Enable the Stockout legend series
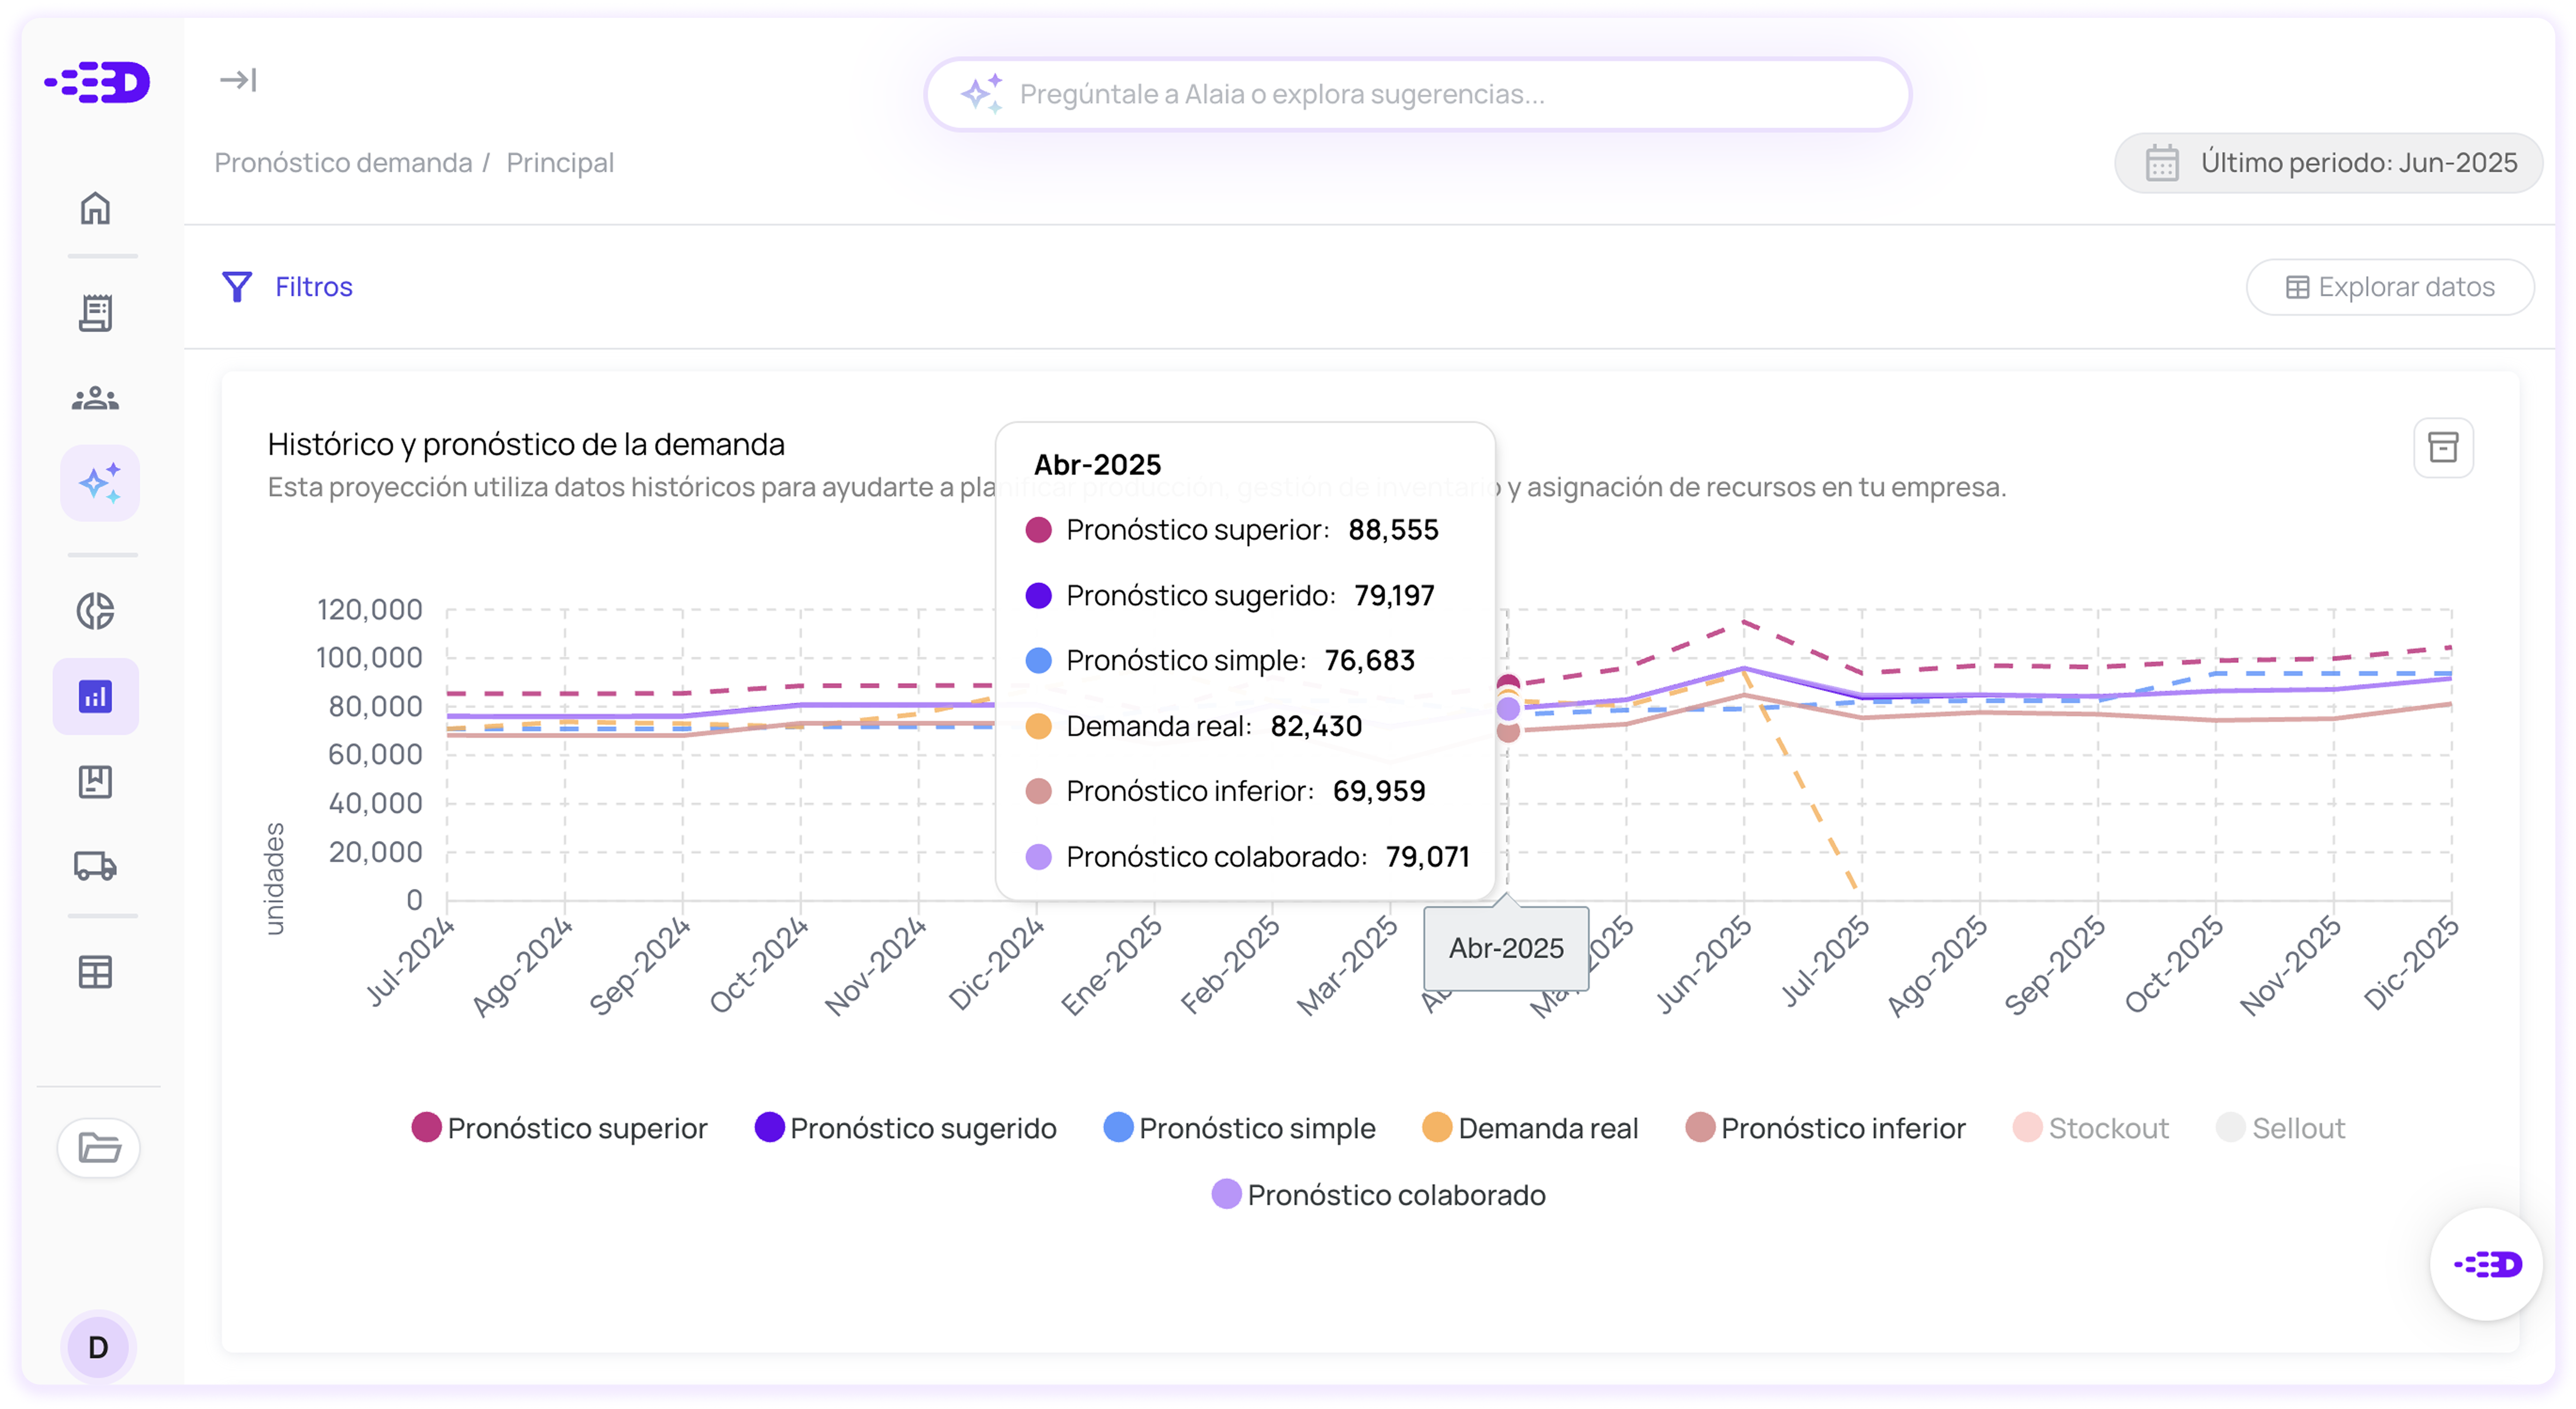The width and height of the screenshot is (2576, 1409). pyautogui.click(x=2090, y=1128)
